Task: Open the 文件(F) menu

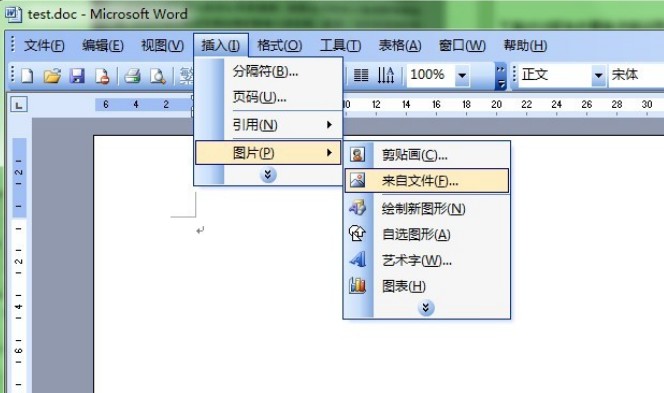Action: [44, 45]
